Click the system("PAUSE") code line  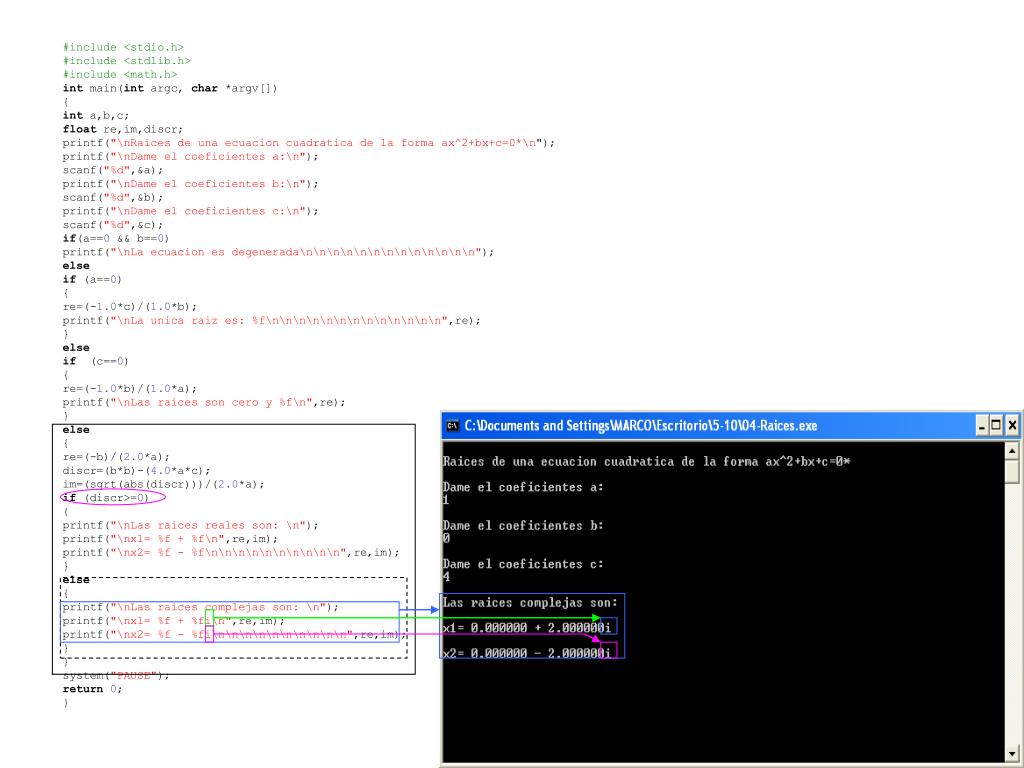coord(116,676)
